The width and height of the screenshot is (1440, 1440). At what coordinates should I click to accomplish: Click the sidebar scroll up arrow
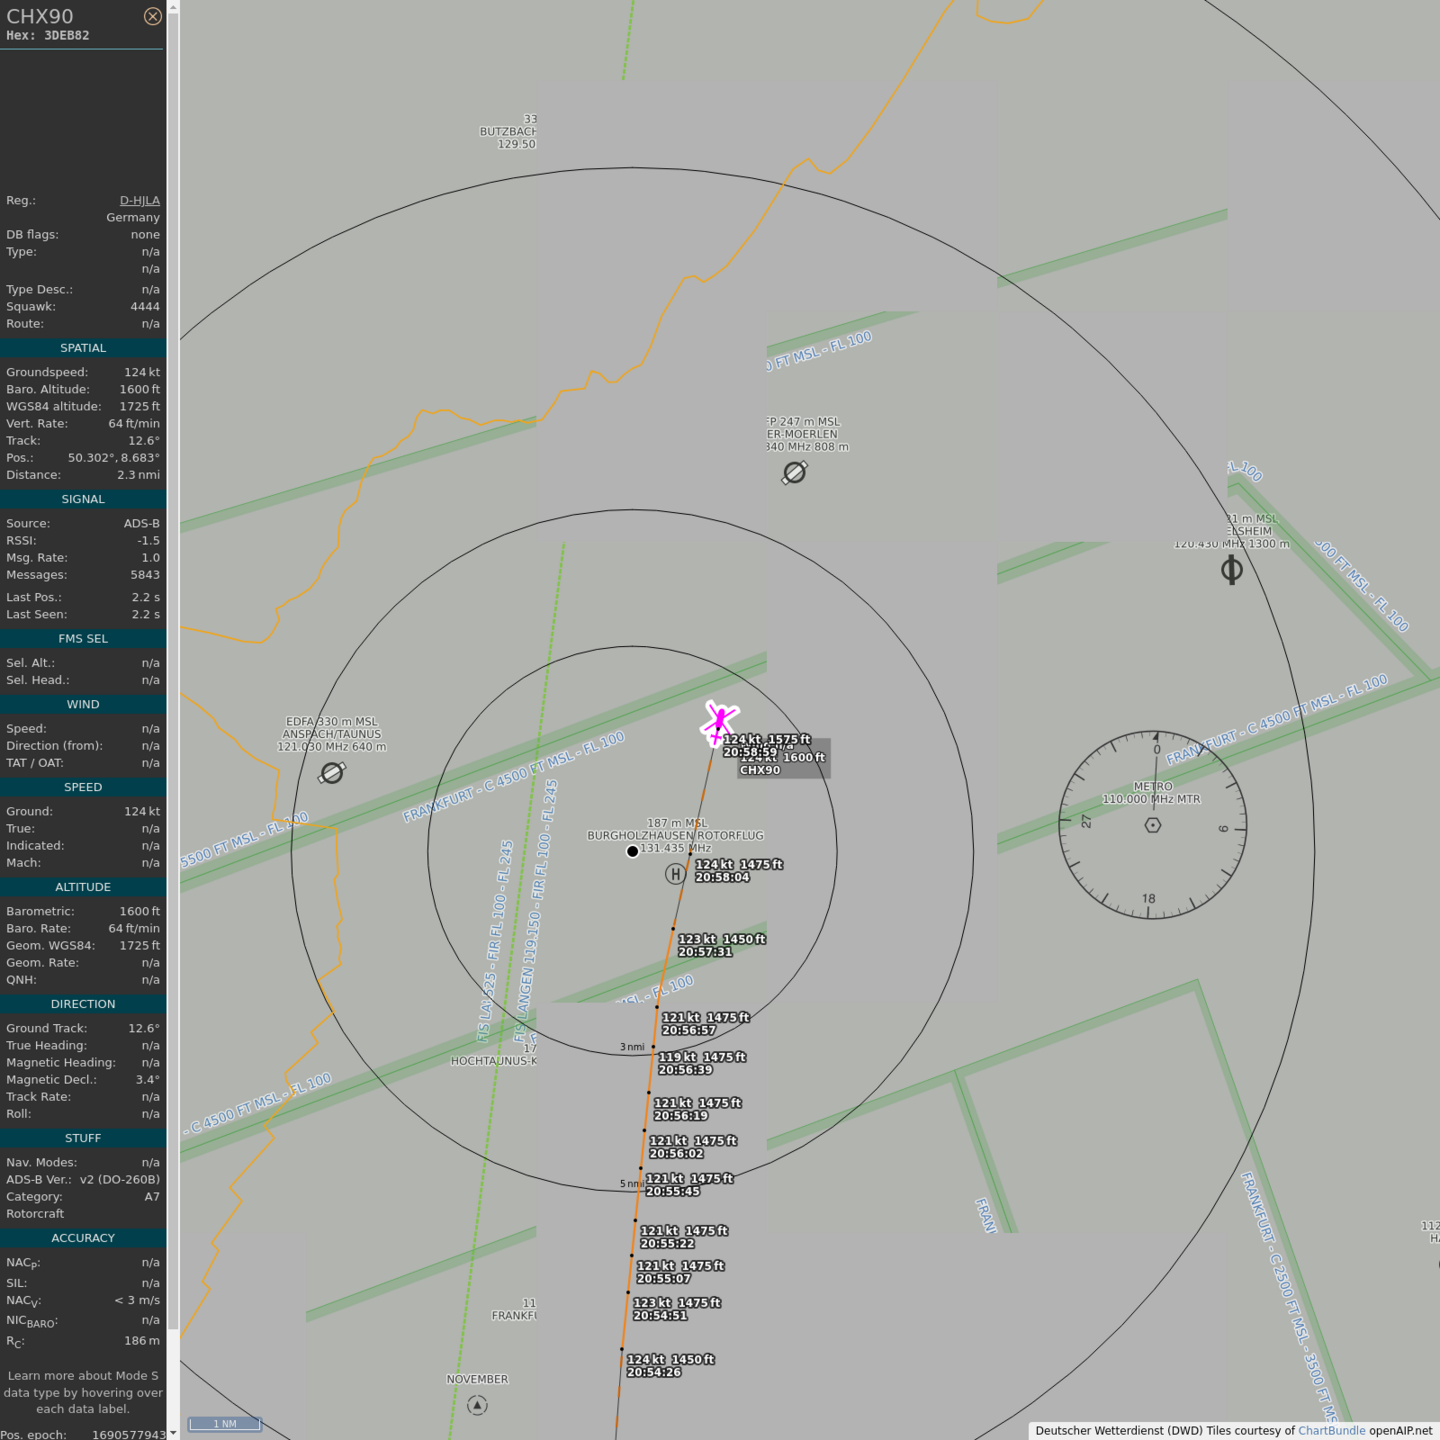click(173, 7)
